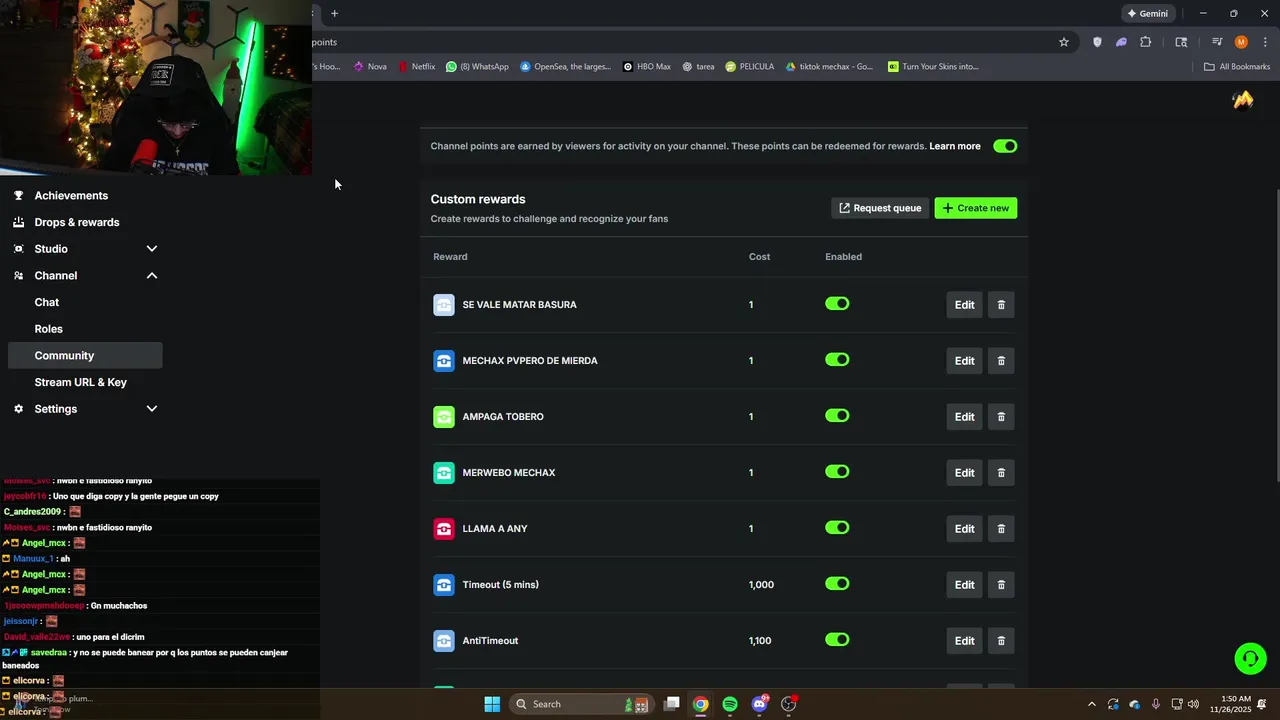Select Community in the sidebar
Viewport: 1280px width, 720px height.
85,356
